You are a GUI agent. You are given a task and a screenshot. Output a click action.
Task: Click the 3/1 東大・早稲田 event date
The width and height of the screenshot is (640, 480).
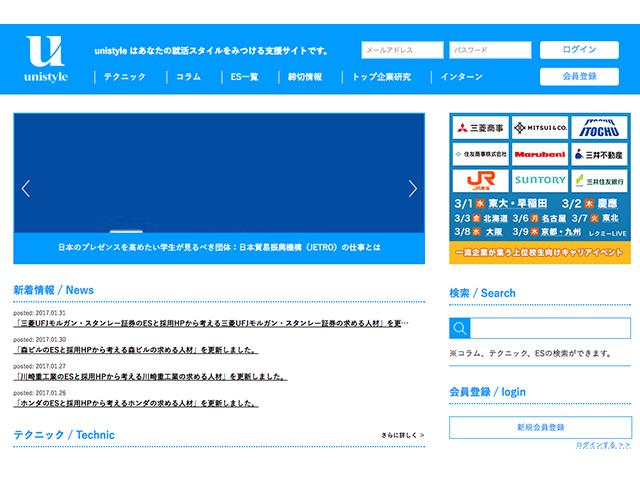[501, 203]
